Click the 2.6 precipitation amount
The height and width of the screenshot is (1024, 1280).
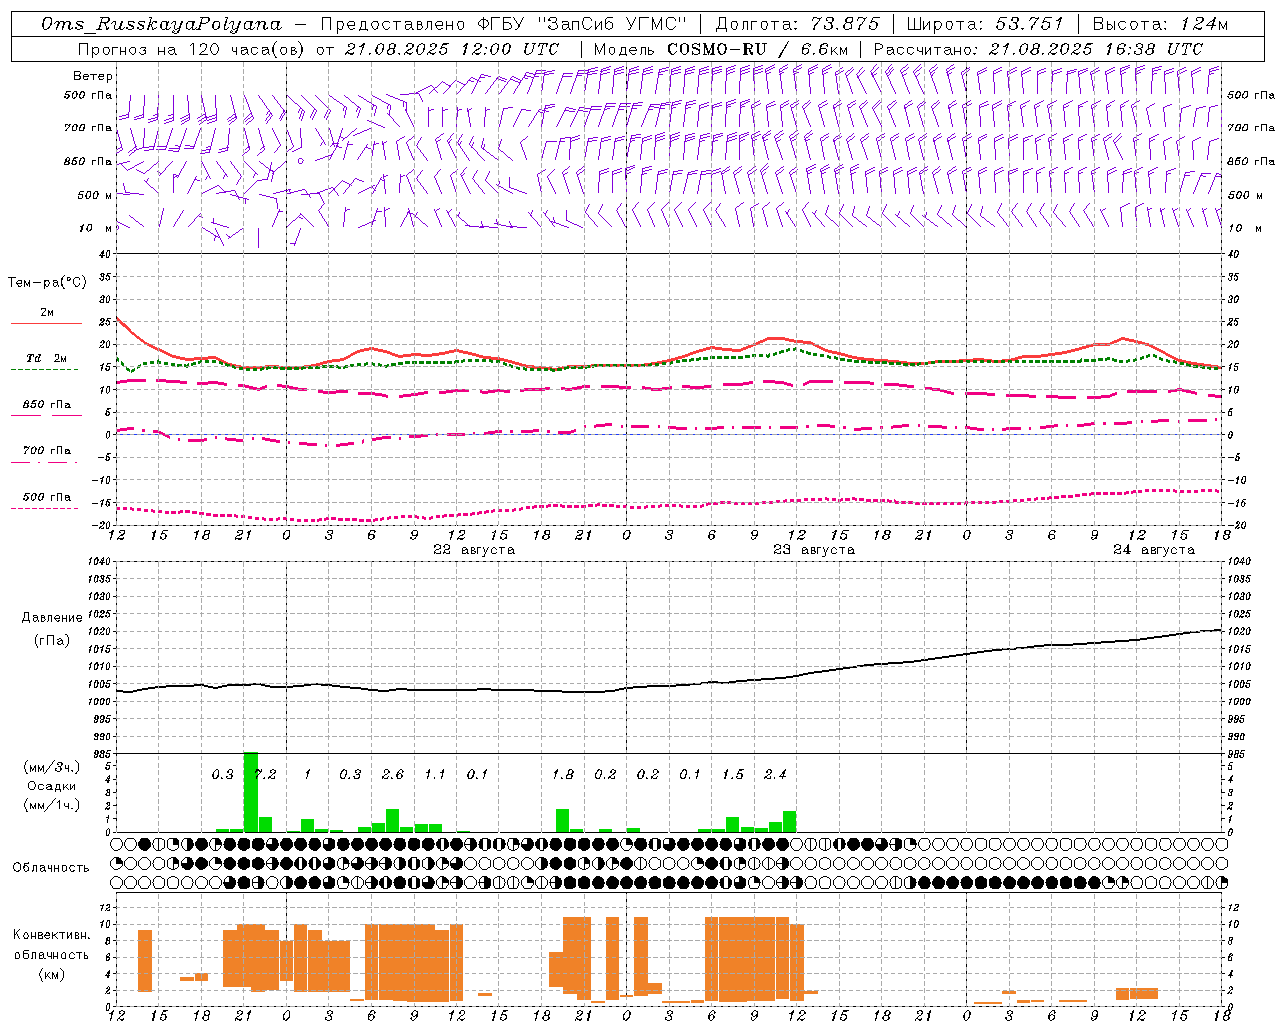(393, 774)
